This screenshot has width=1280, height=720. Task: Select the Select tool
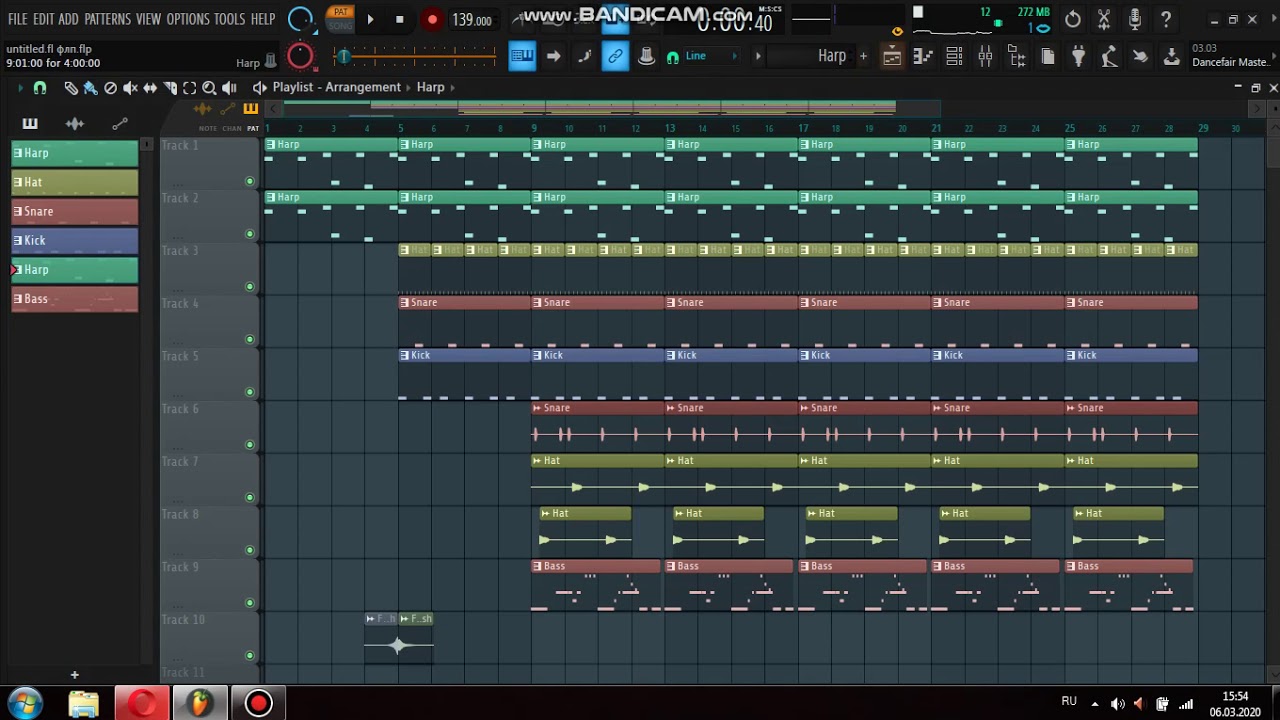click(x=189, y=88)
